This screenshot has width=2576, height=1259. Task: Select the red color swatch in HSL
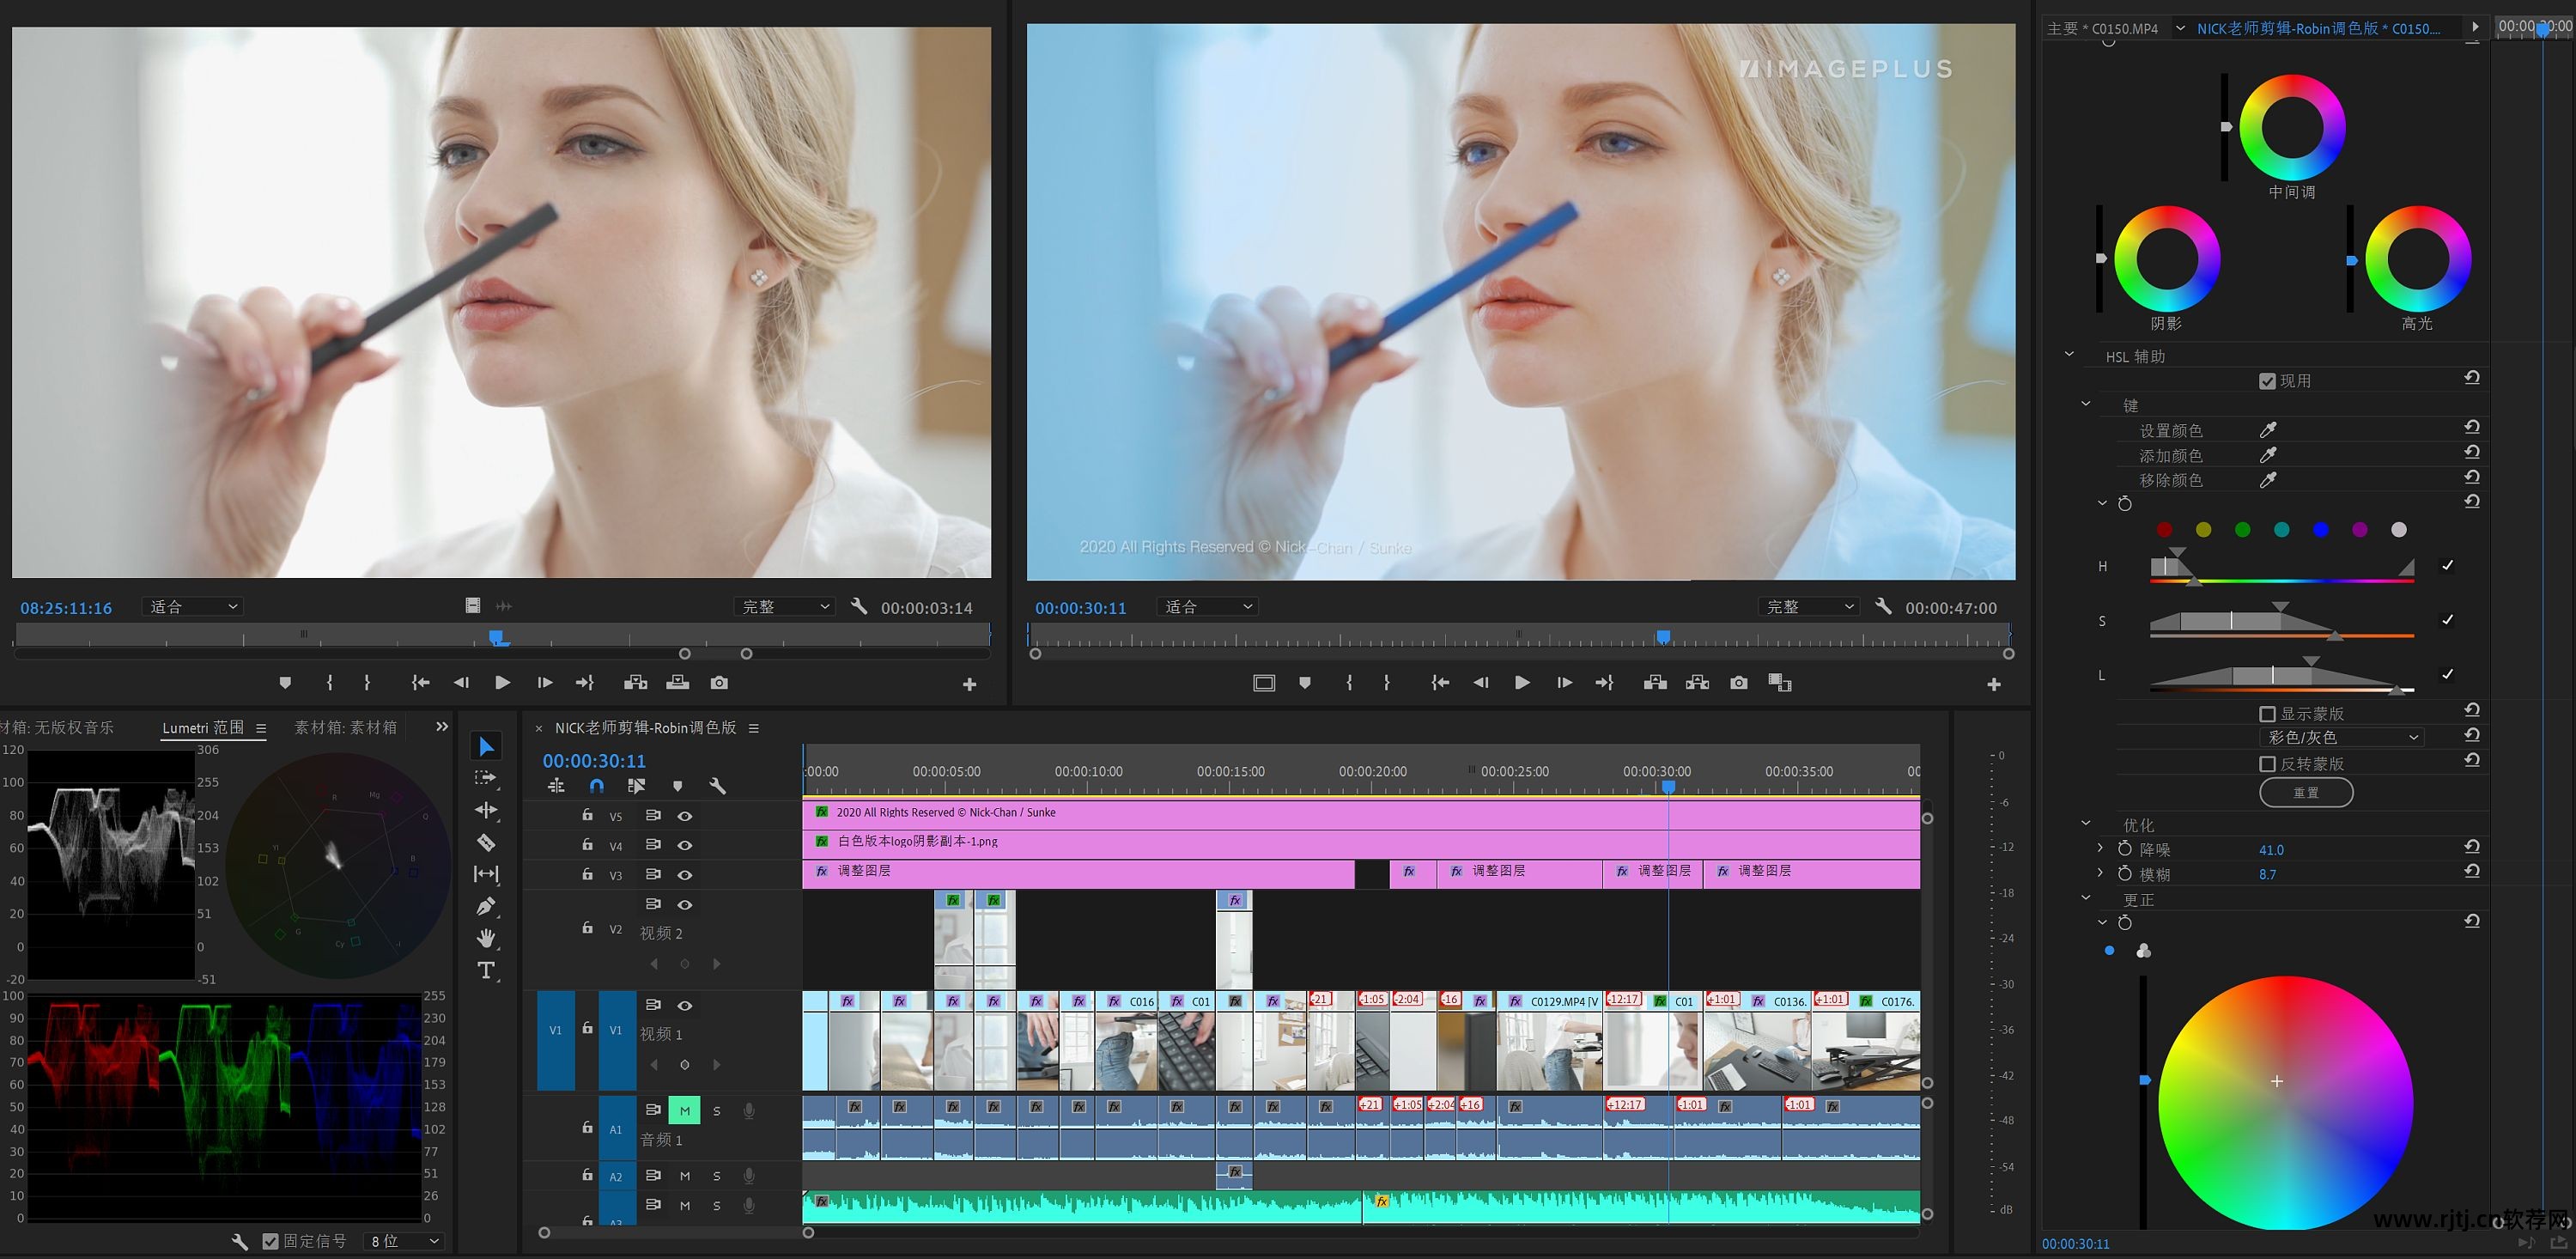point(2164,530)
